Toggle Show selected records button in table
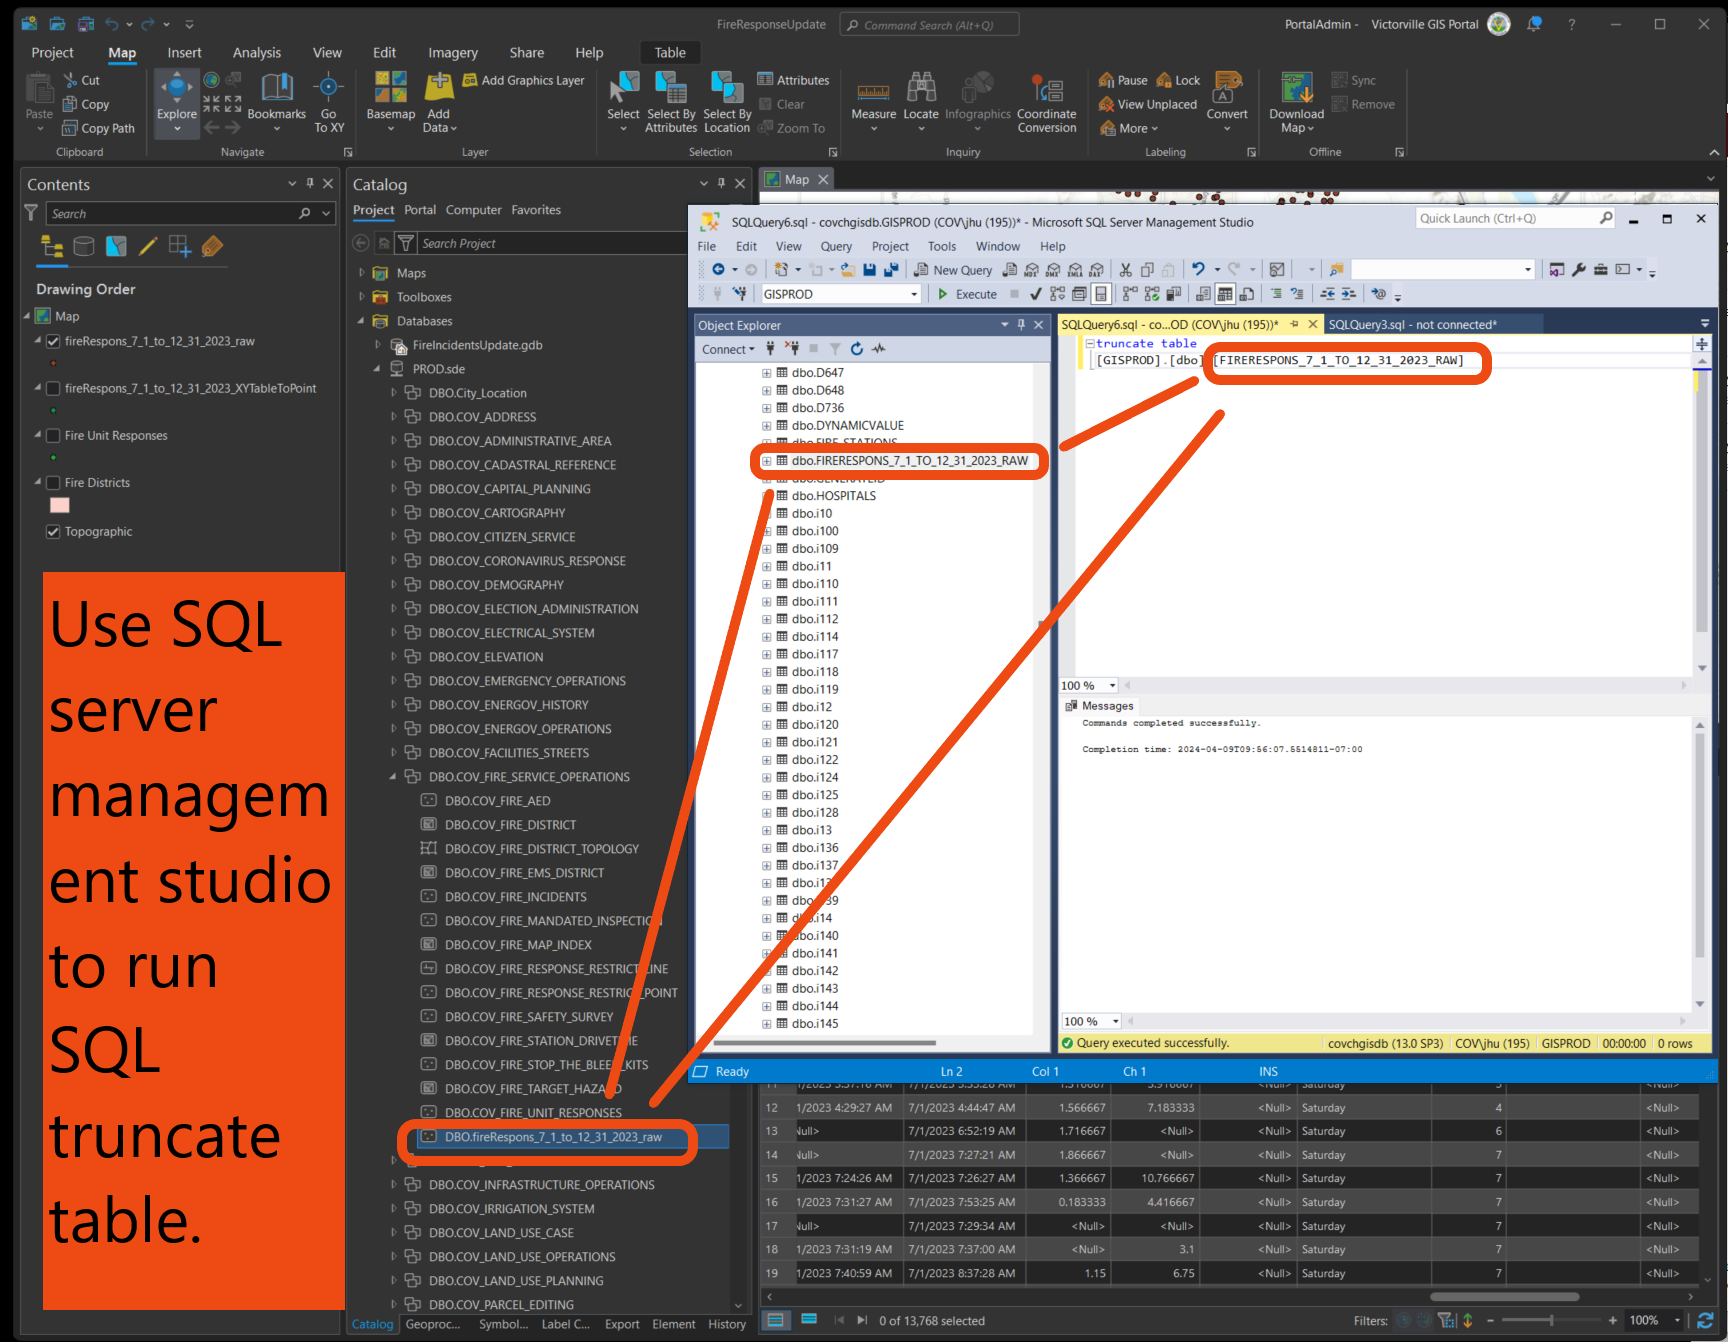1728x1342 pixels. click(x=809, y=1320)
